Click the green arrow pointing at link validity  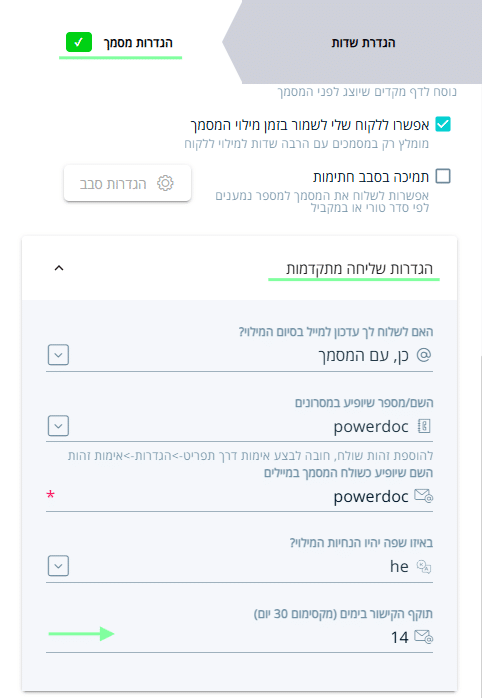click(81, 633)
